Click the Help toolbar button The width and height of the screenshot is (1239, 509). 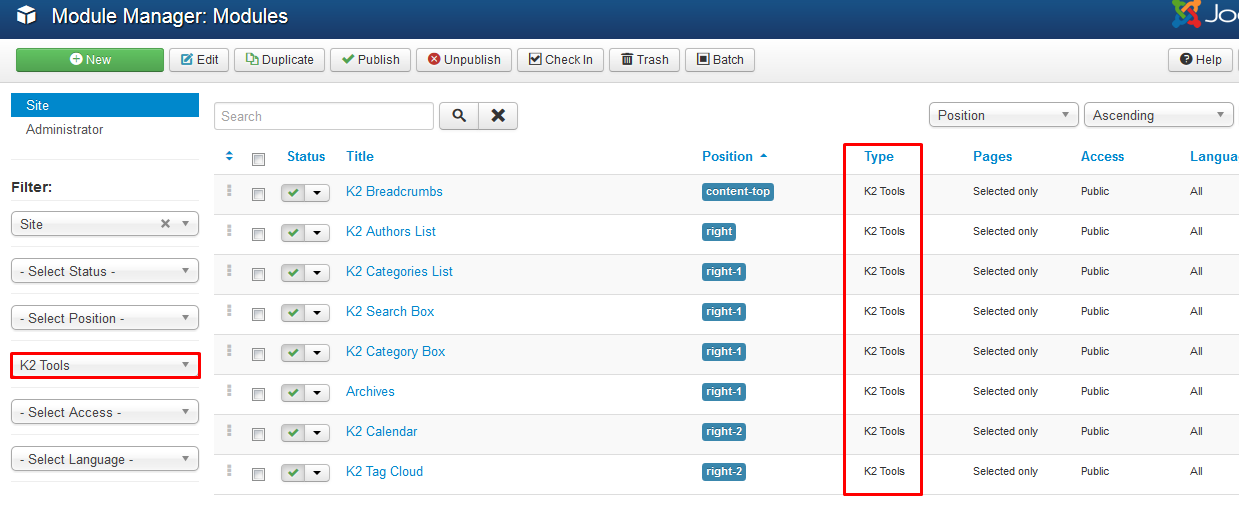click(1200, 60)
